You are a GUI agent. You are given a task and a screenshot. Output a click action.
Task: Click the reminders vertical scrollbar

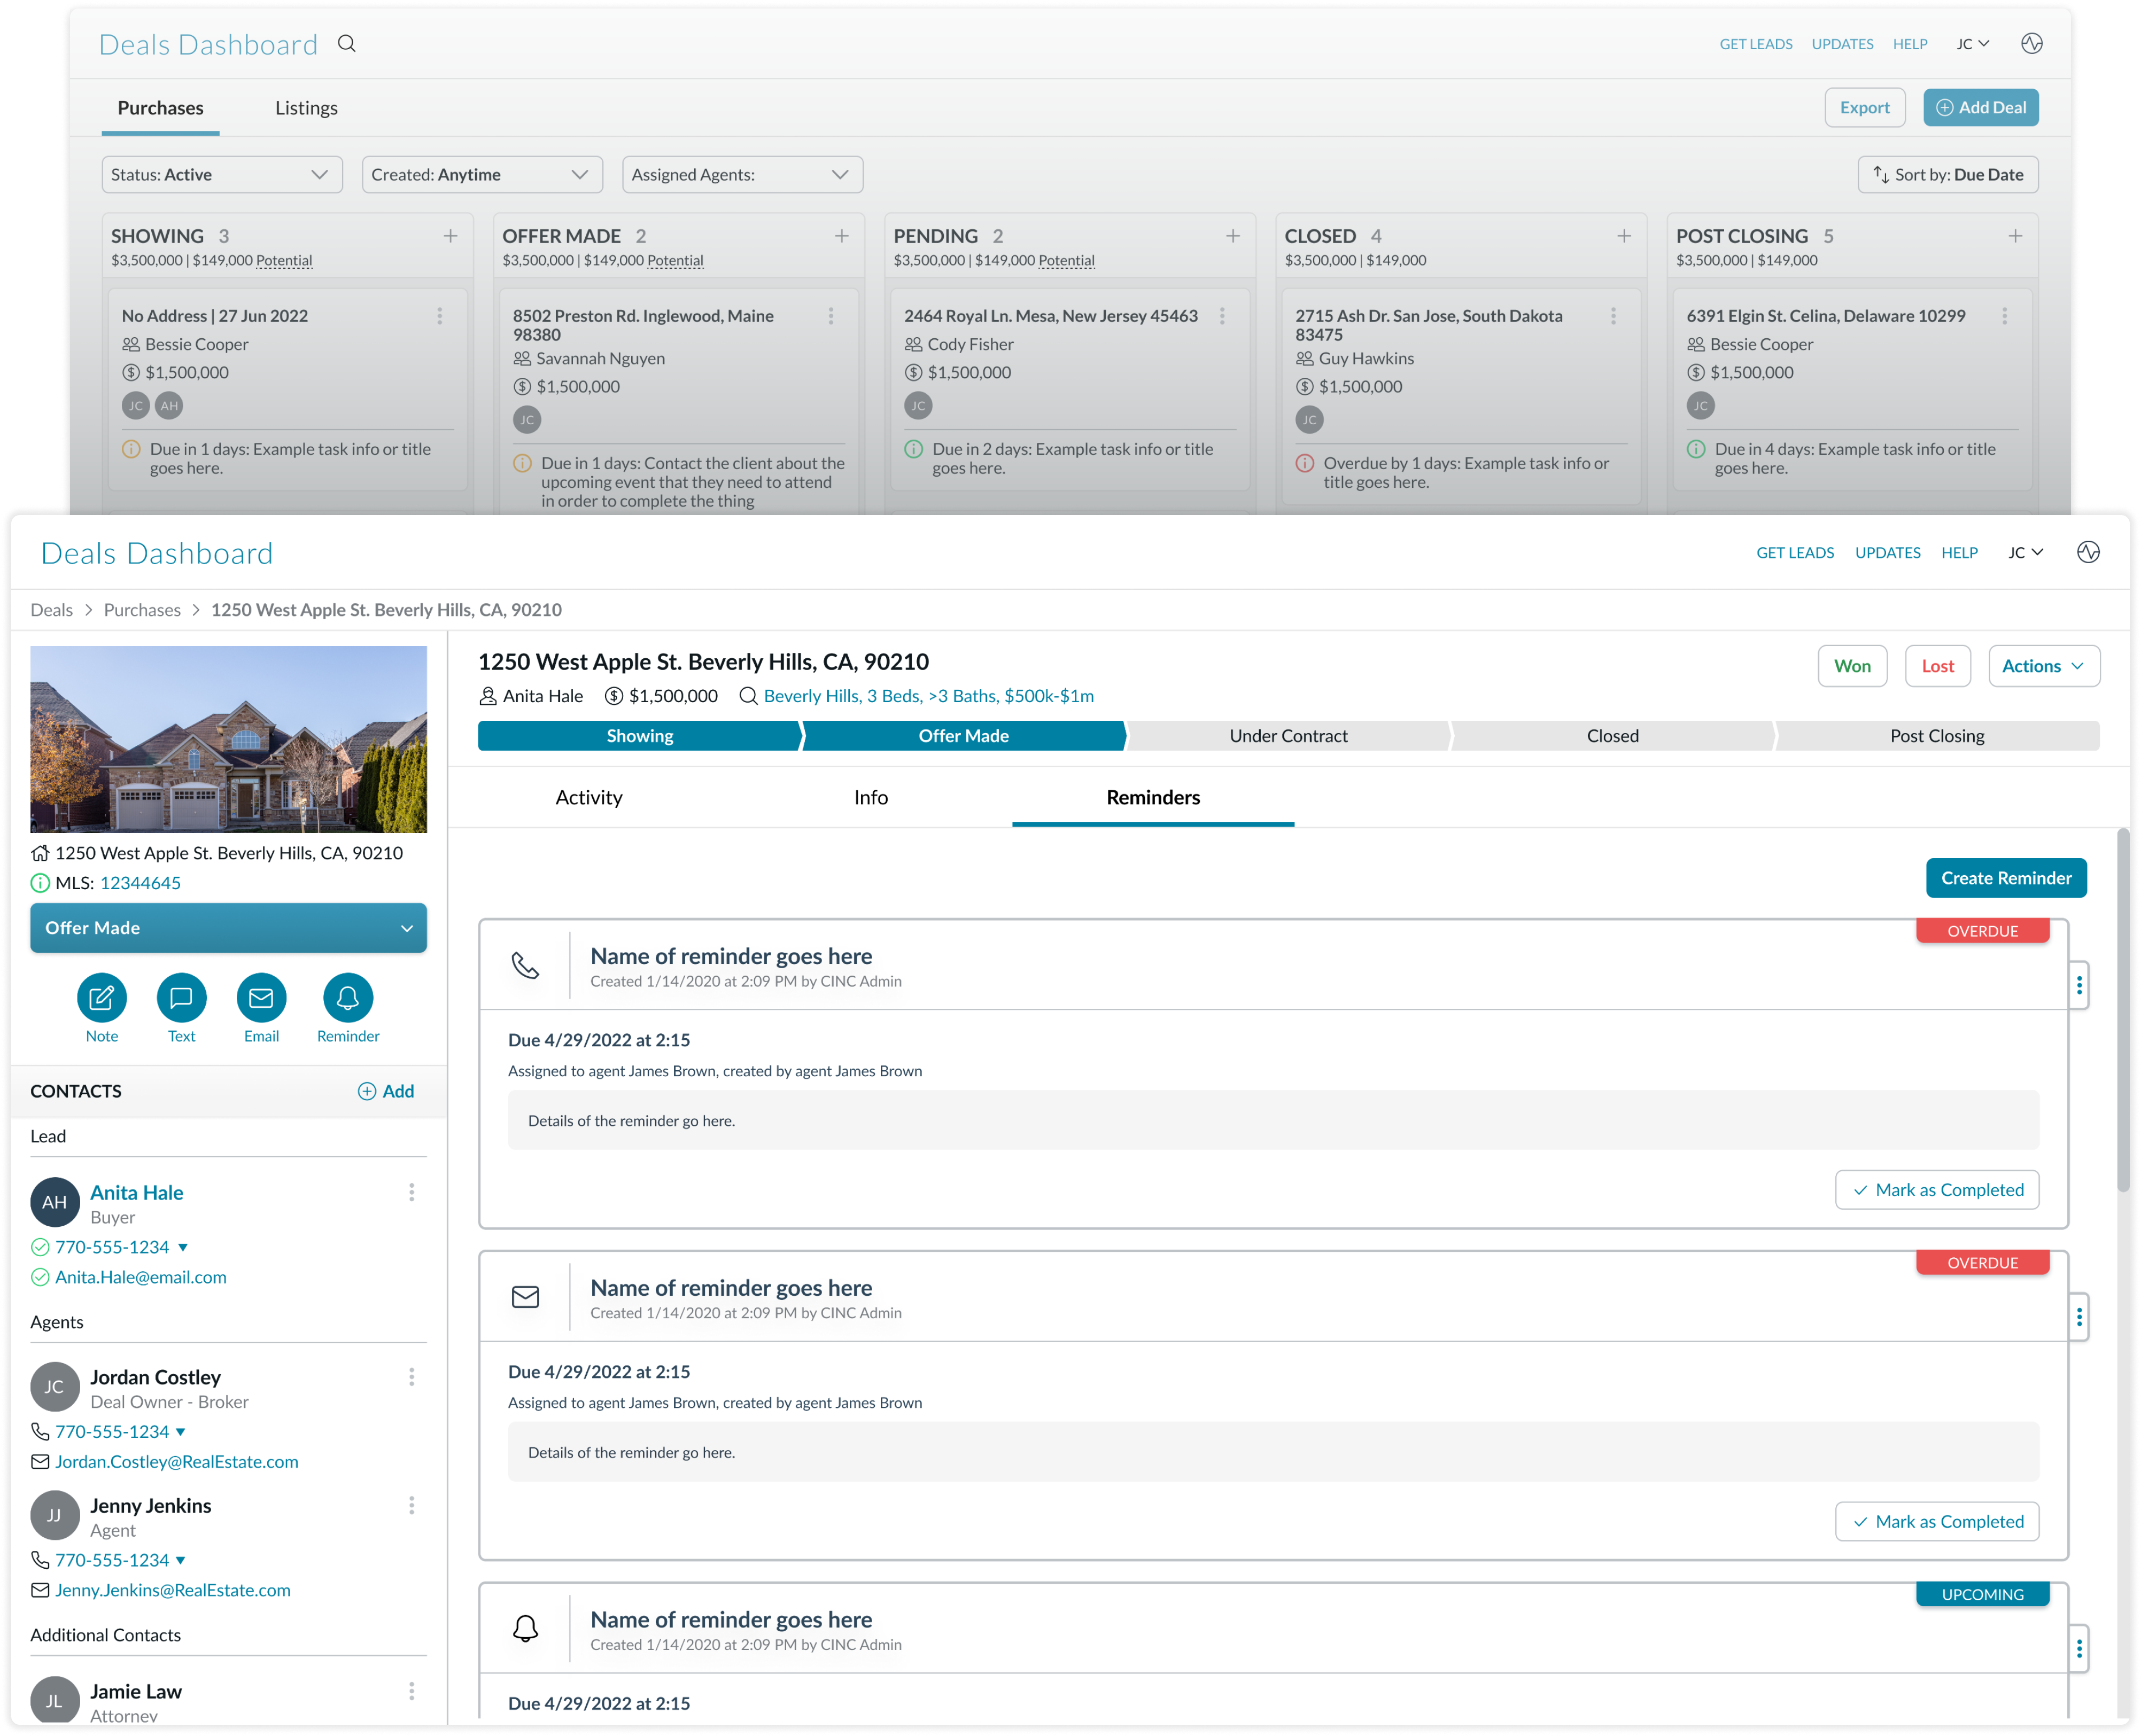[x=2123, y=1010]
